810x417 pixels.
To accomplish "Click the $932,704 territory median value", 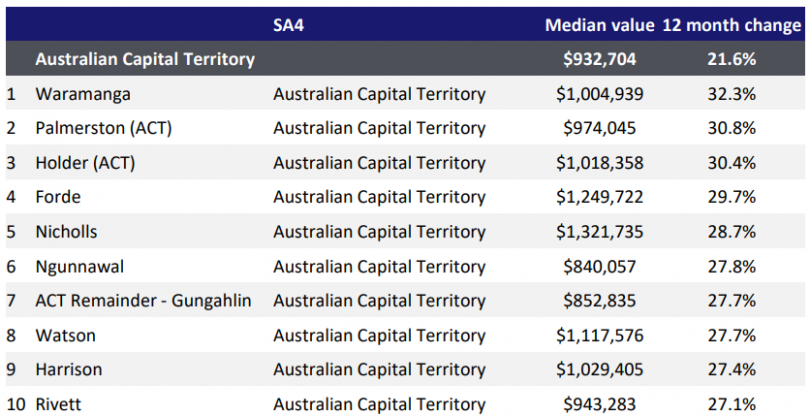I will tap(599, 59).
